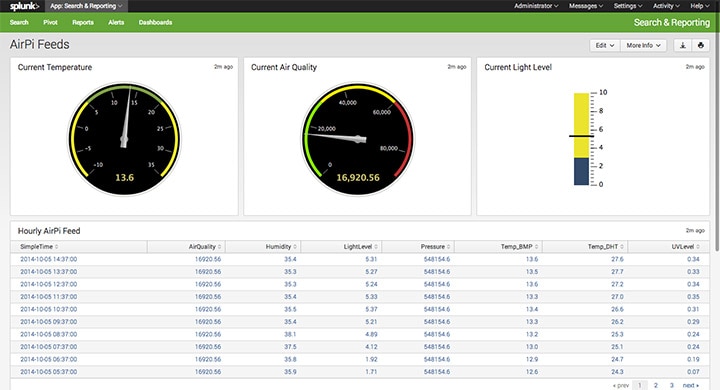Click UVLevel value 0.35

(x=693, y=297)
